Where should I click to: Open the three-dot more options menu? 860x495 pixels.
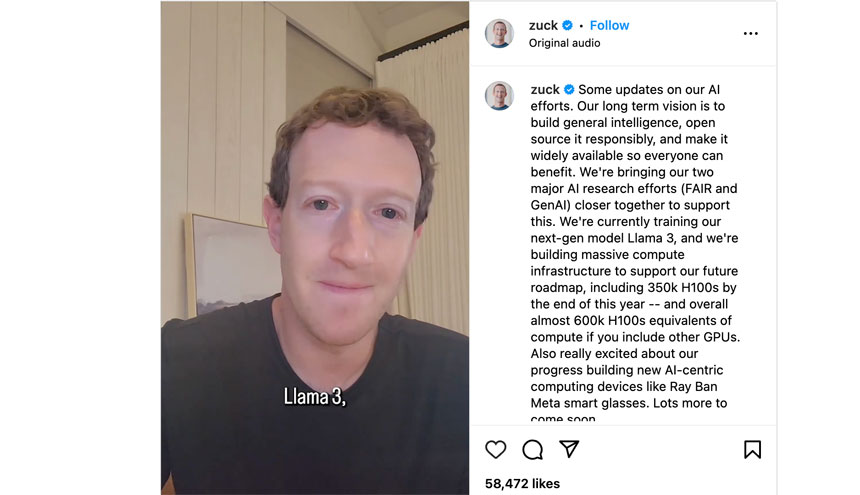point(750,33)
